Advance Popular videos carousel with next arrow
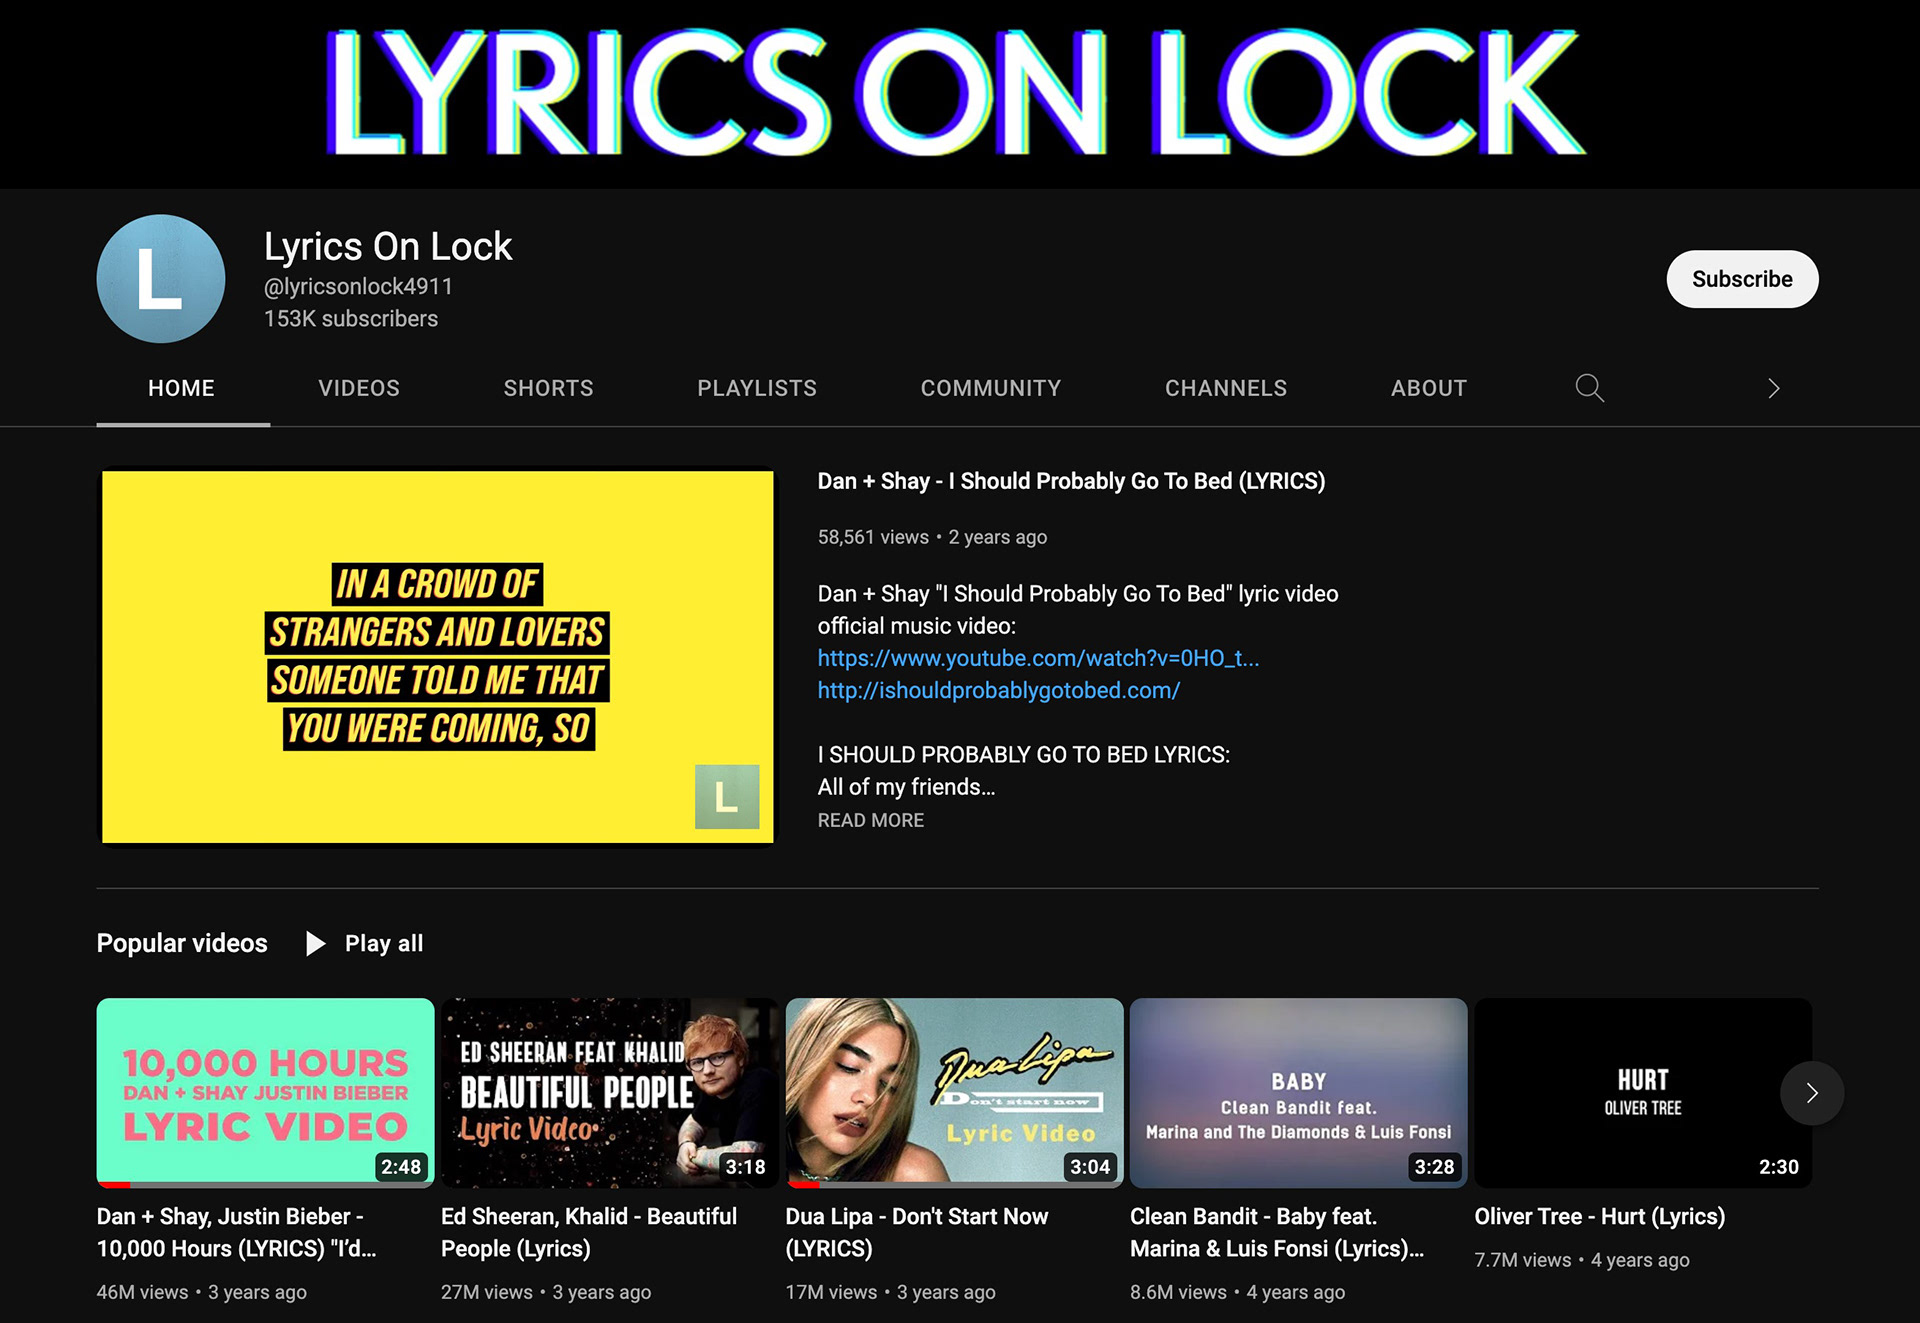The height and width of the screenshot is (1323, 1920). [x=1811, y=1093]
